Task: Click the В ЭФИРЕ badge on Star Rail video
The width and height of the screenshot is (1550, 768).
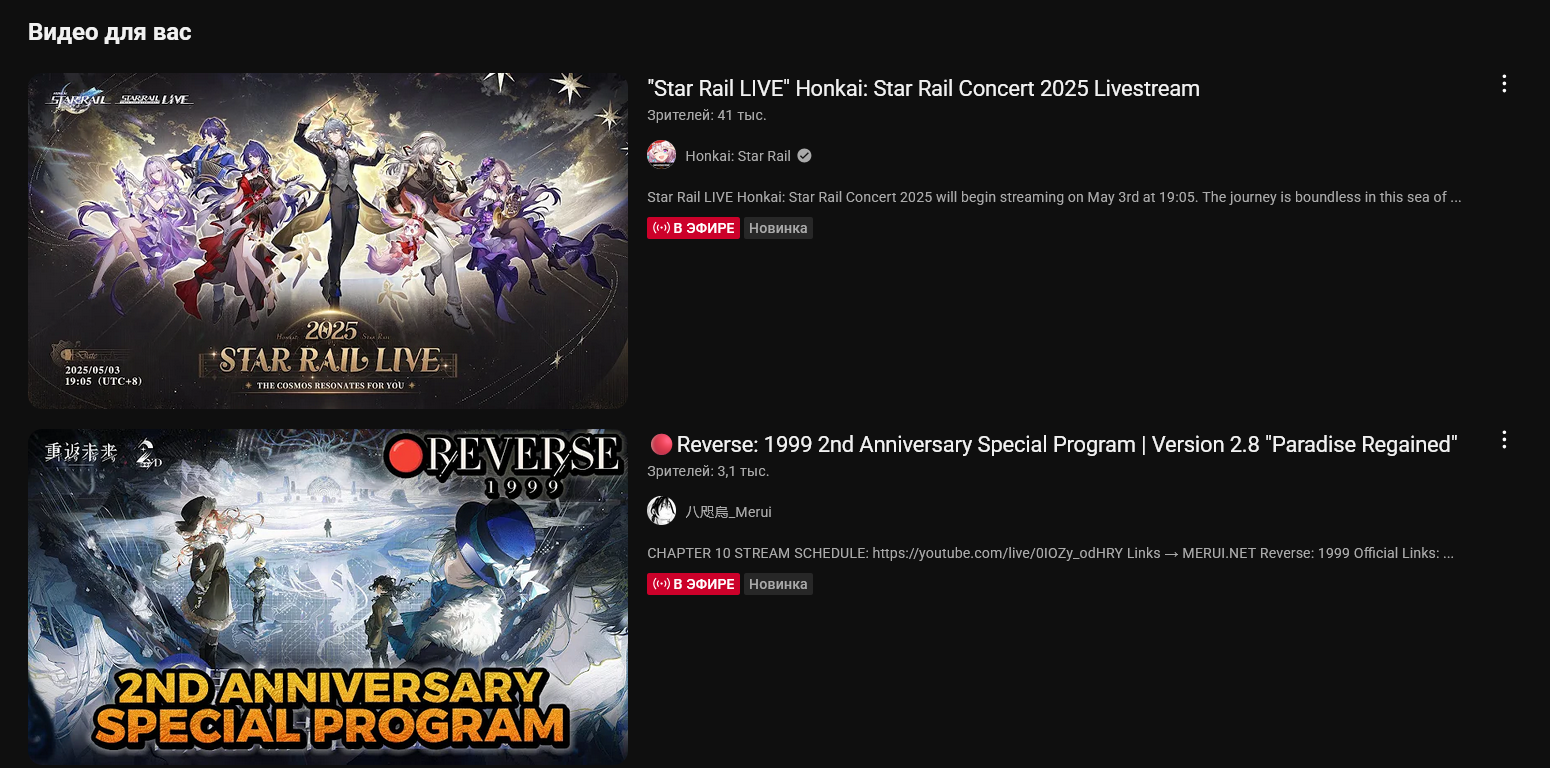Action: coord(693,228)
